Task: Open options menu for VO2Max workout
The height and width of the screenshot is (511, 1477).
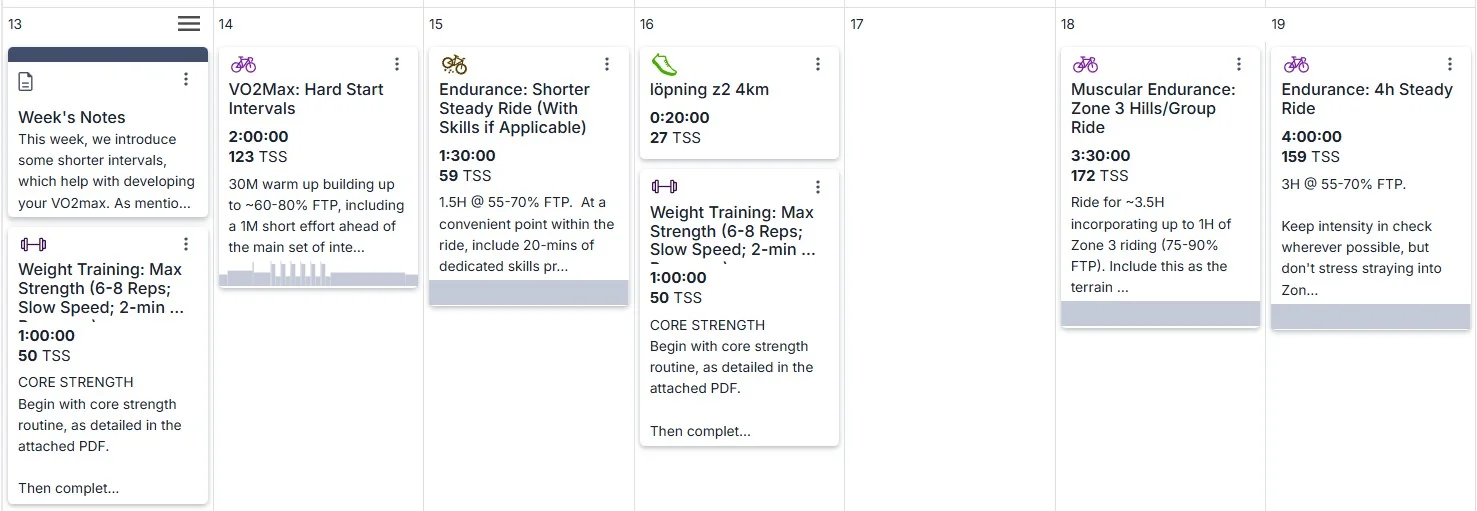Action: (397, 64)
